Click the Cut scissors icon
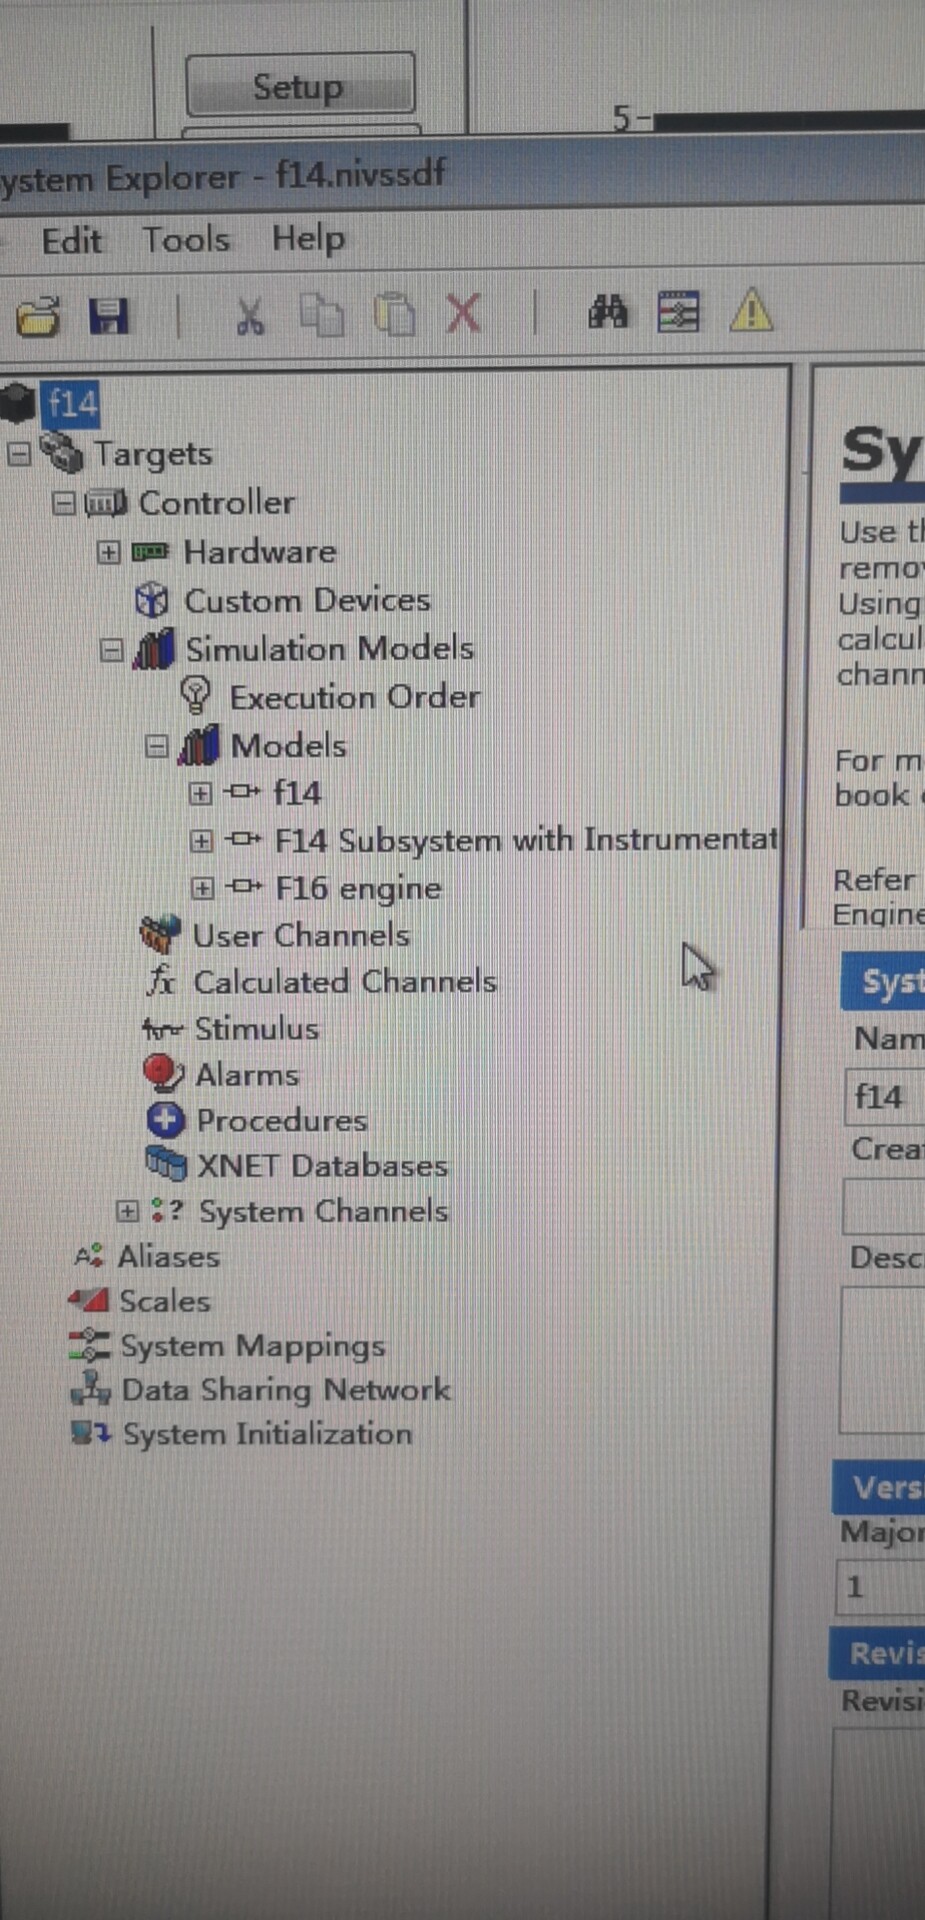Image resolution: width=925 pixels, height=1920 pixels. (249, 315)
